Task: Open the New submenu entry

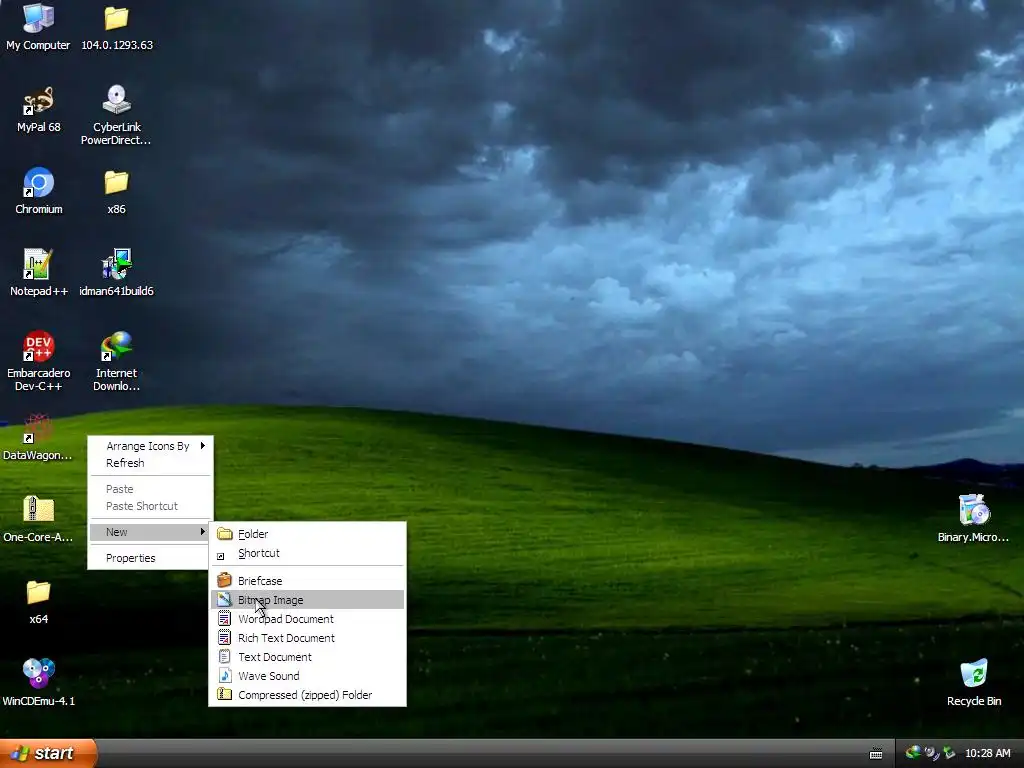Action: pos(151,532)
